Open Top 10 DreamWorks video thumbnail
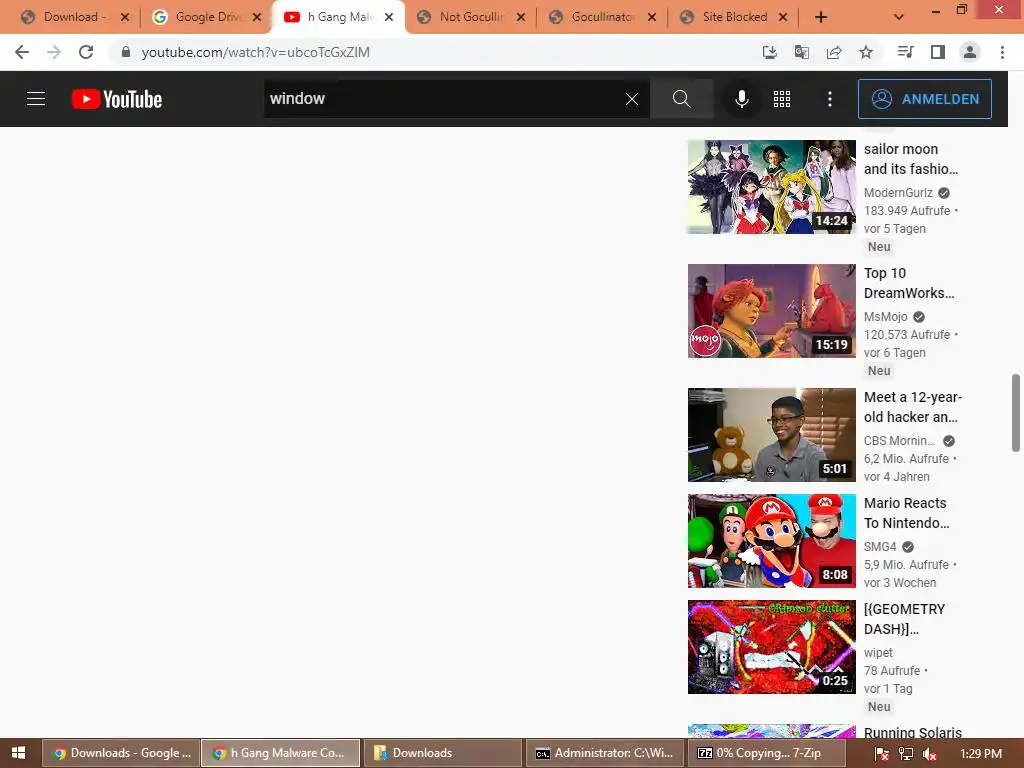Image resolution: width=1024 pixels, height=768 pixels. [x=771, y=311]
